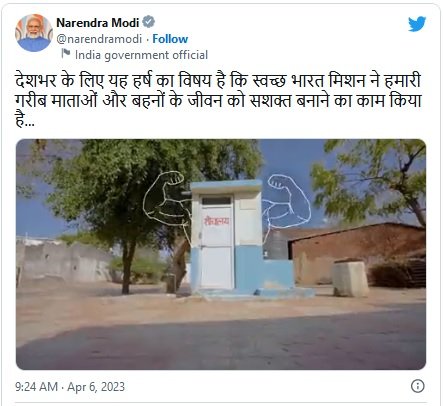Click the sky area of video thumbnail
This screenshot has width=443, height=406.
[x=287, y=157]
